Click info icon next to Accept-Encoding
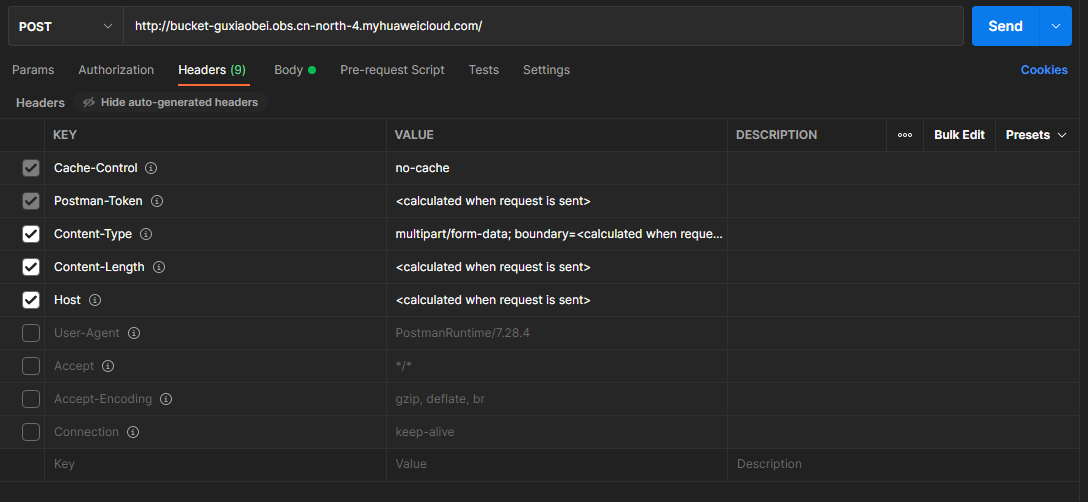This screenshot has width=1088, height=502. (166, 399)
